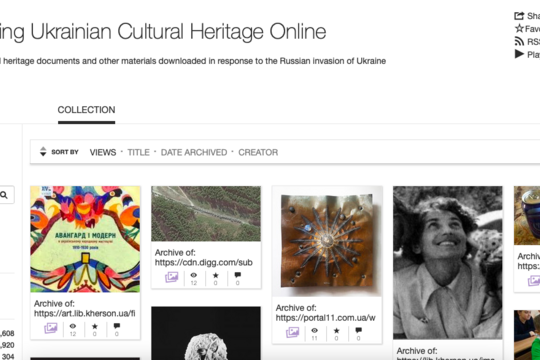Click image media-type icon on kherson art card
This screenshot has height=360, width=540.
coord(51,328)
